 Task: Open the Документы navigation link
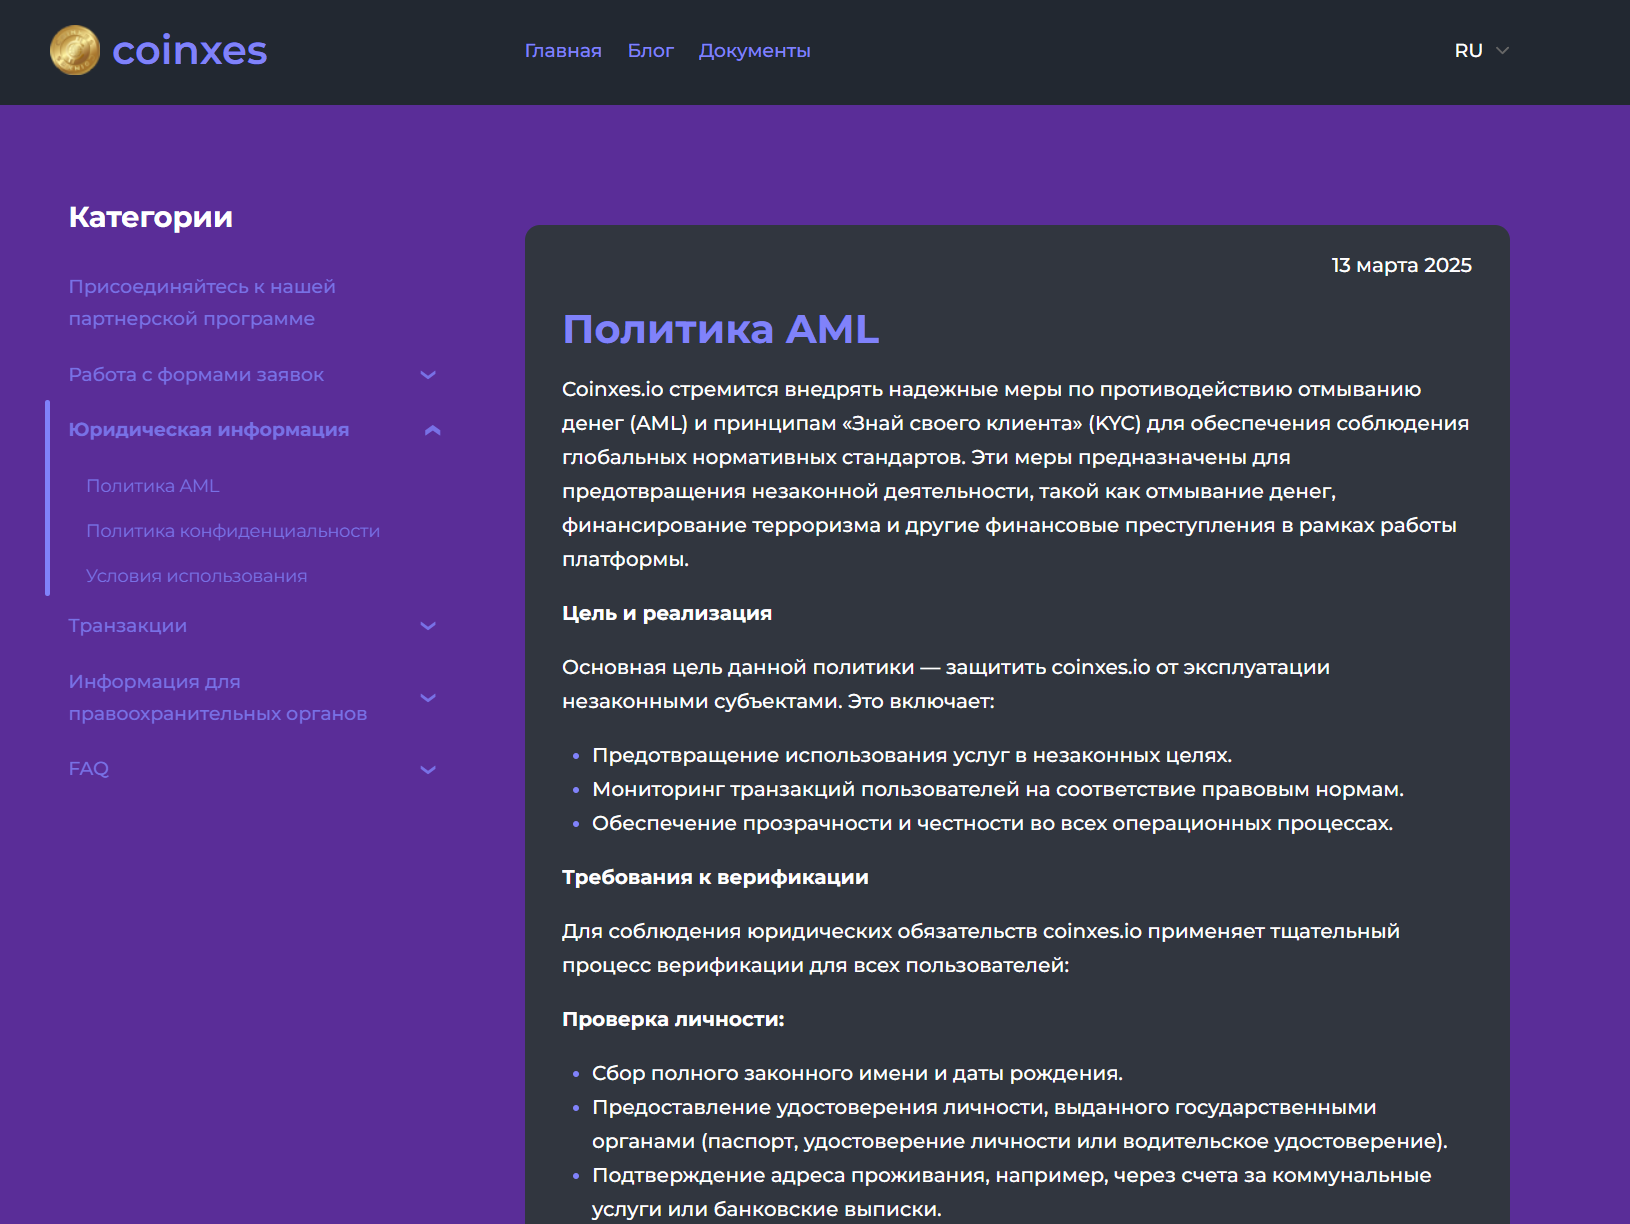[754, 51]
